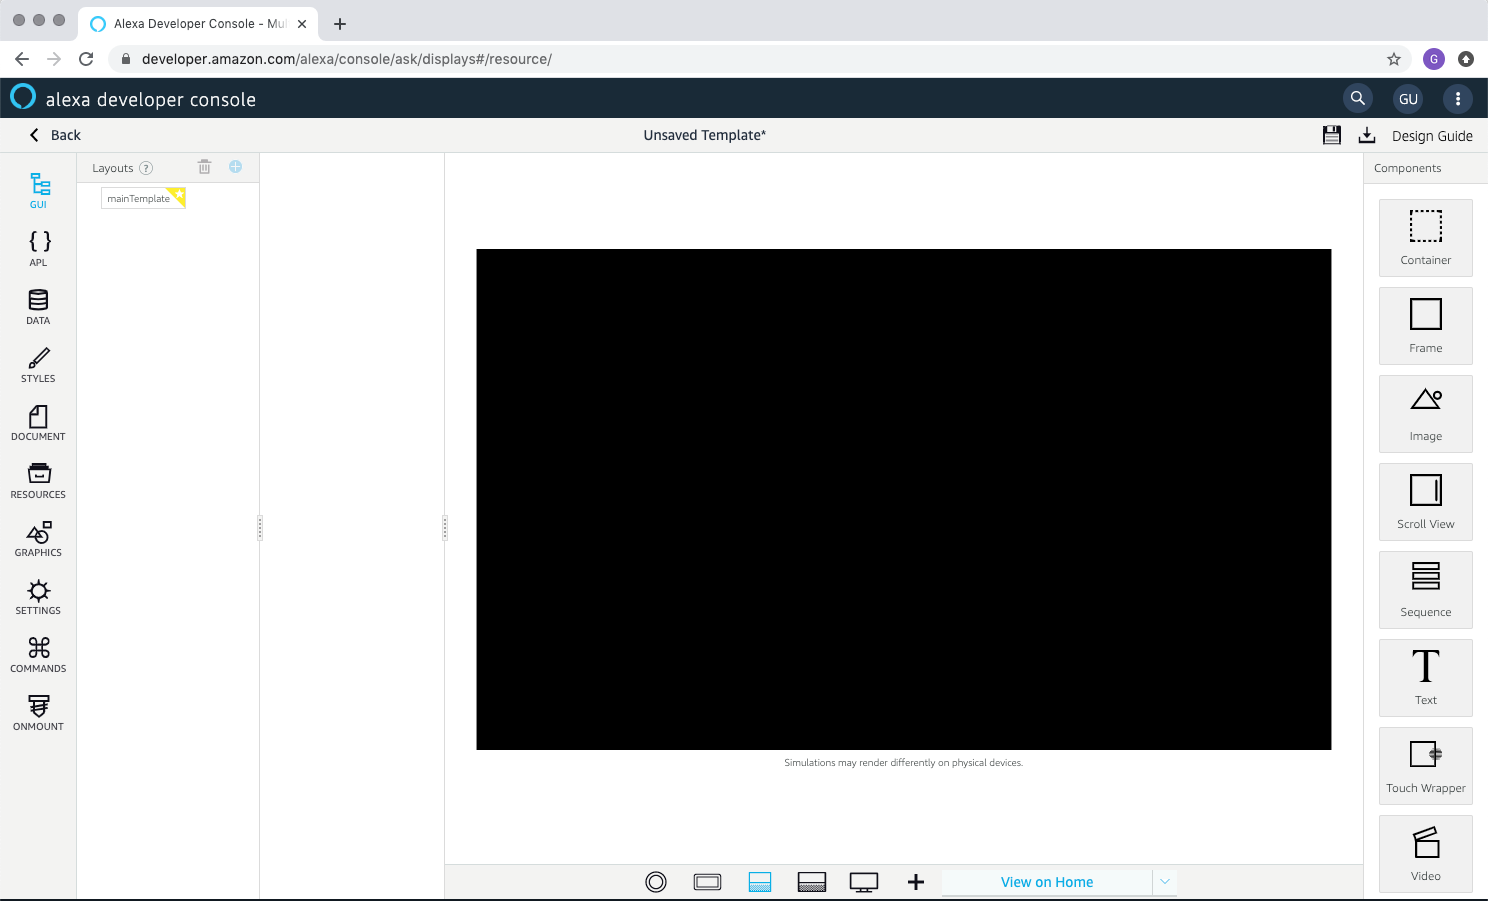
Task: Switch to the APL code view
Action: (x=38, y=247)
